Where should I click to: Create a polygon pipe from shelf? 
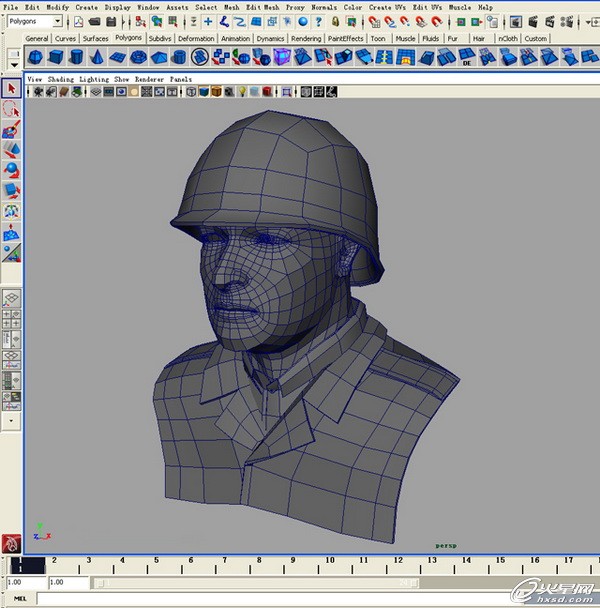pyautogui.click(x=179, y=57)
